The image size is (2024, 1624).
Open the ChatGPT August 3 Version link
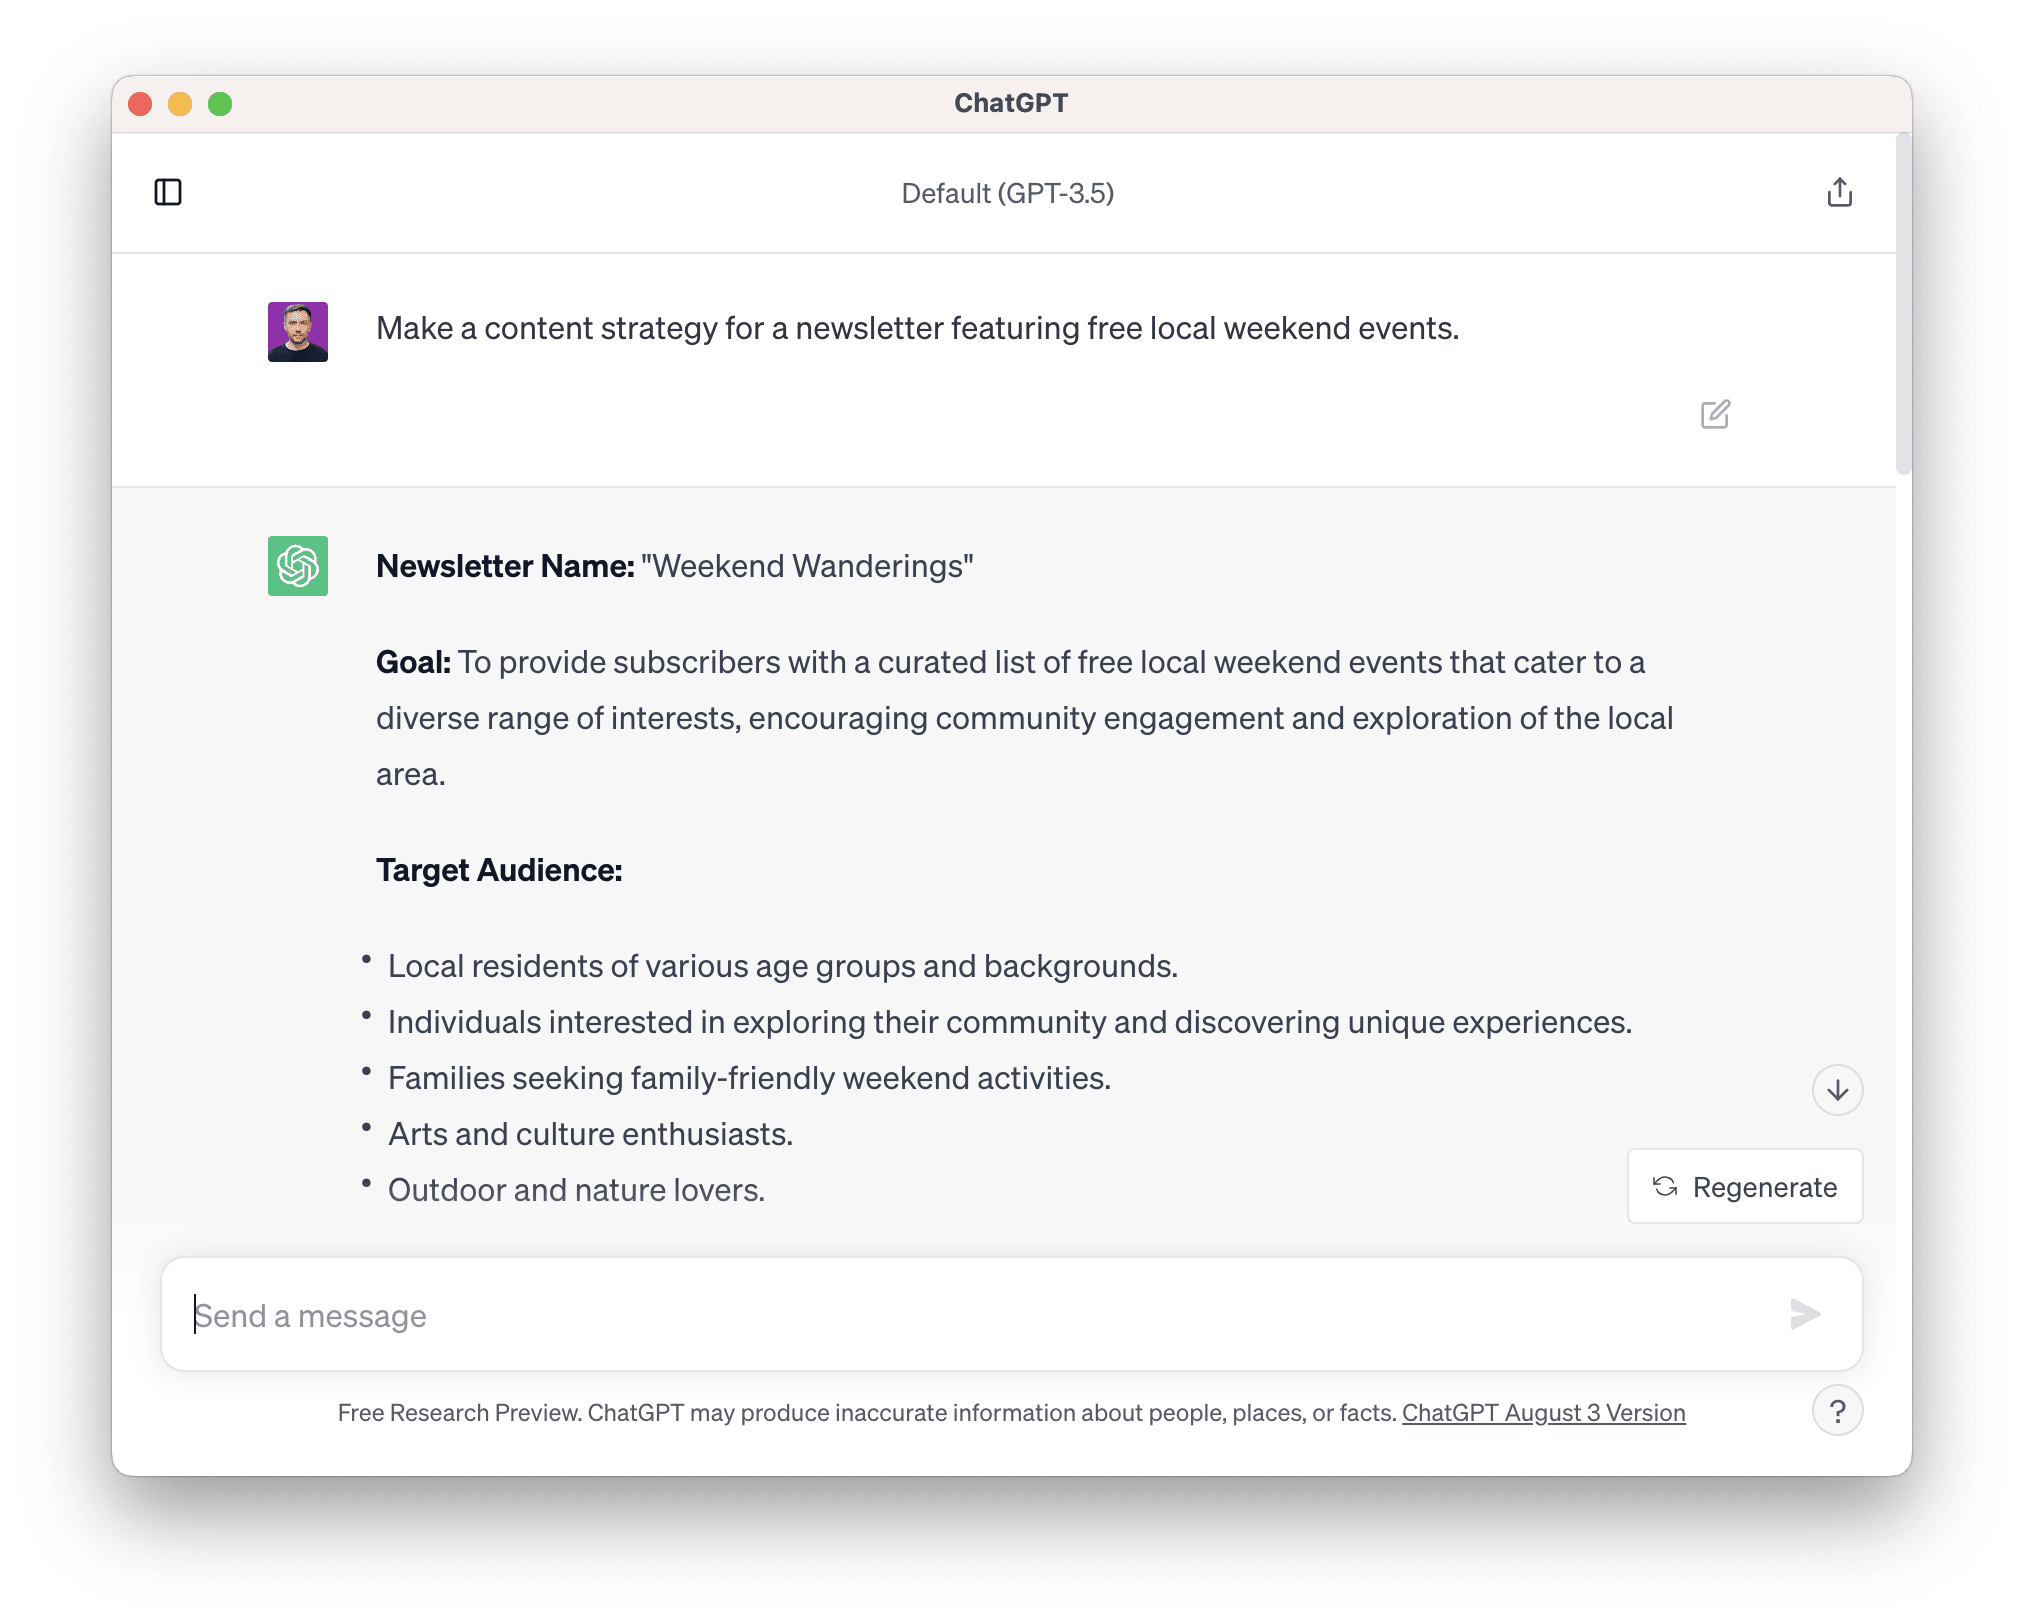[1544, 1412]
